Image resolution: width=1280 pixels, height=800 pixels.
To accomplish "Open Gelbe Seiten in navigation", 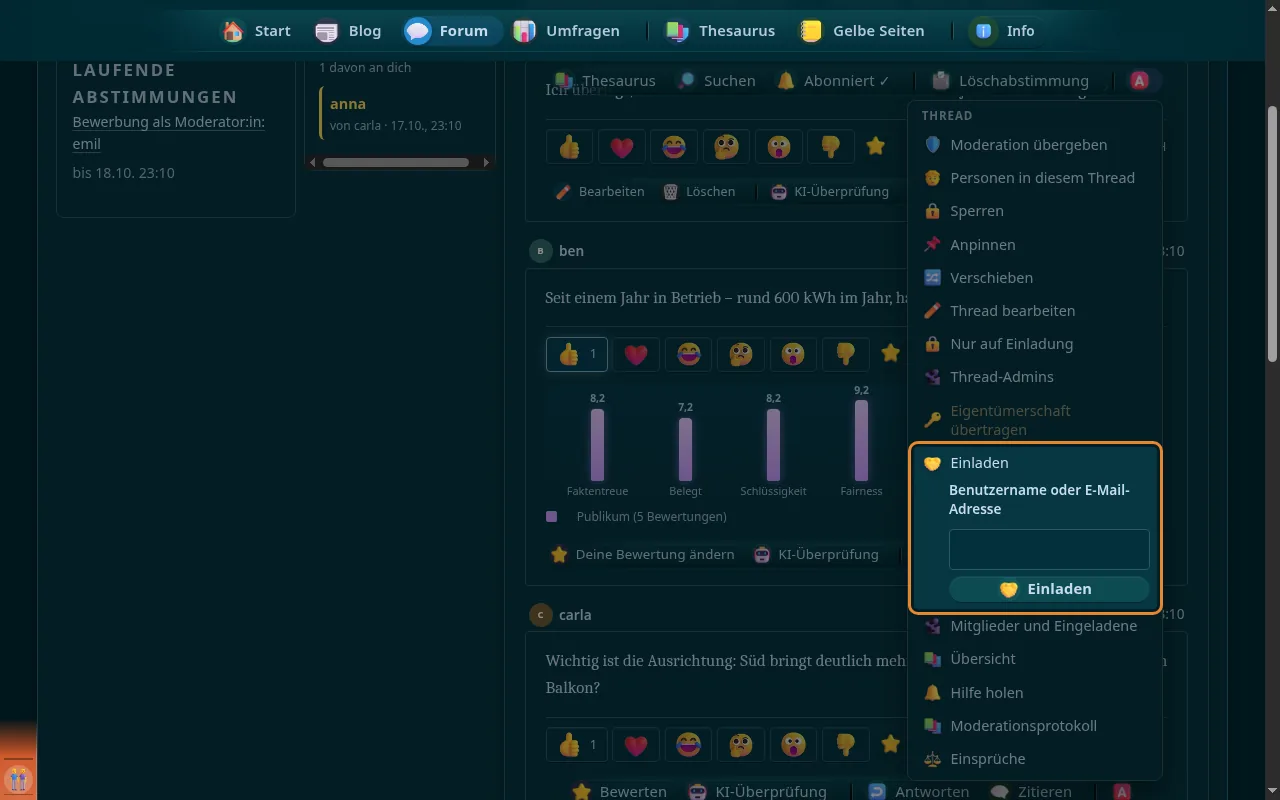I will click(x=860, y=31).
